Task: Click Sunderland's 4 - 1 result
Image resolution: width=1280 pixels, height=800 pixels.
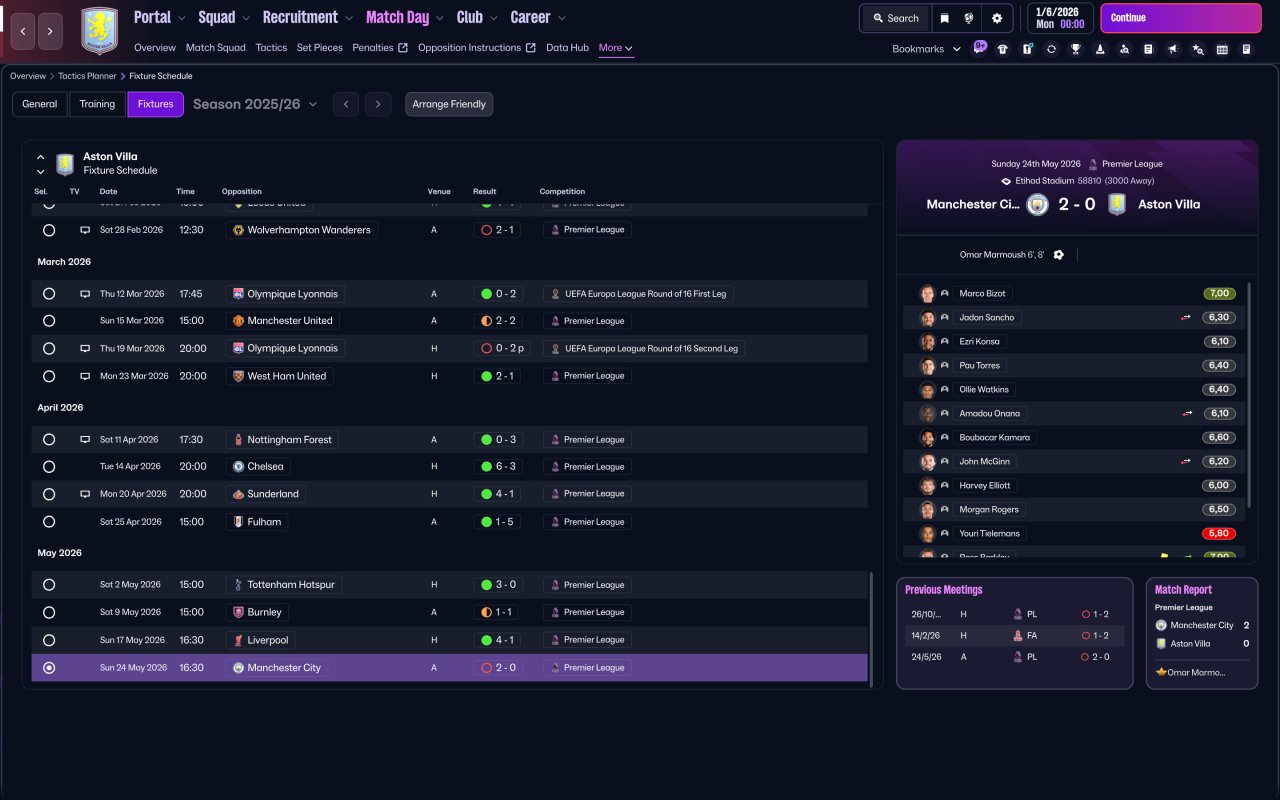Action: tap(497, 494)
